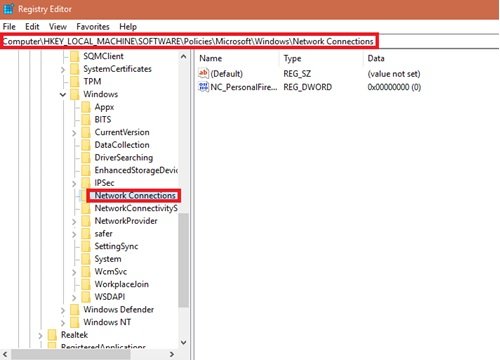Click the NC_PersonalFire DWORD value icon
Viewport: 500px width, 360px height.
coord(203,87)
